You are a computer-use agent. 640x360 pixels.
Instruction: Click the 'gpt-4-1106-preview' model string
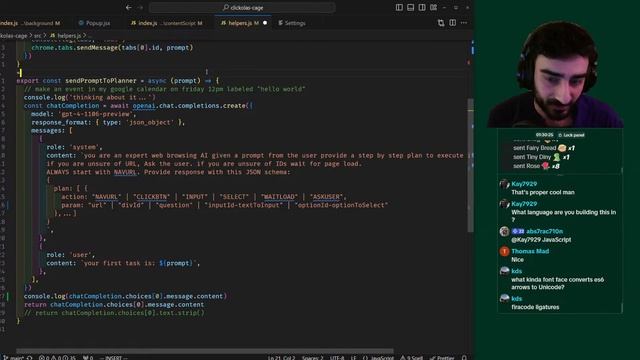(x=96, y=114)
